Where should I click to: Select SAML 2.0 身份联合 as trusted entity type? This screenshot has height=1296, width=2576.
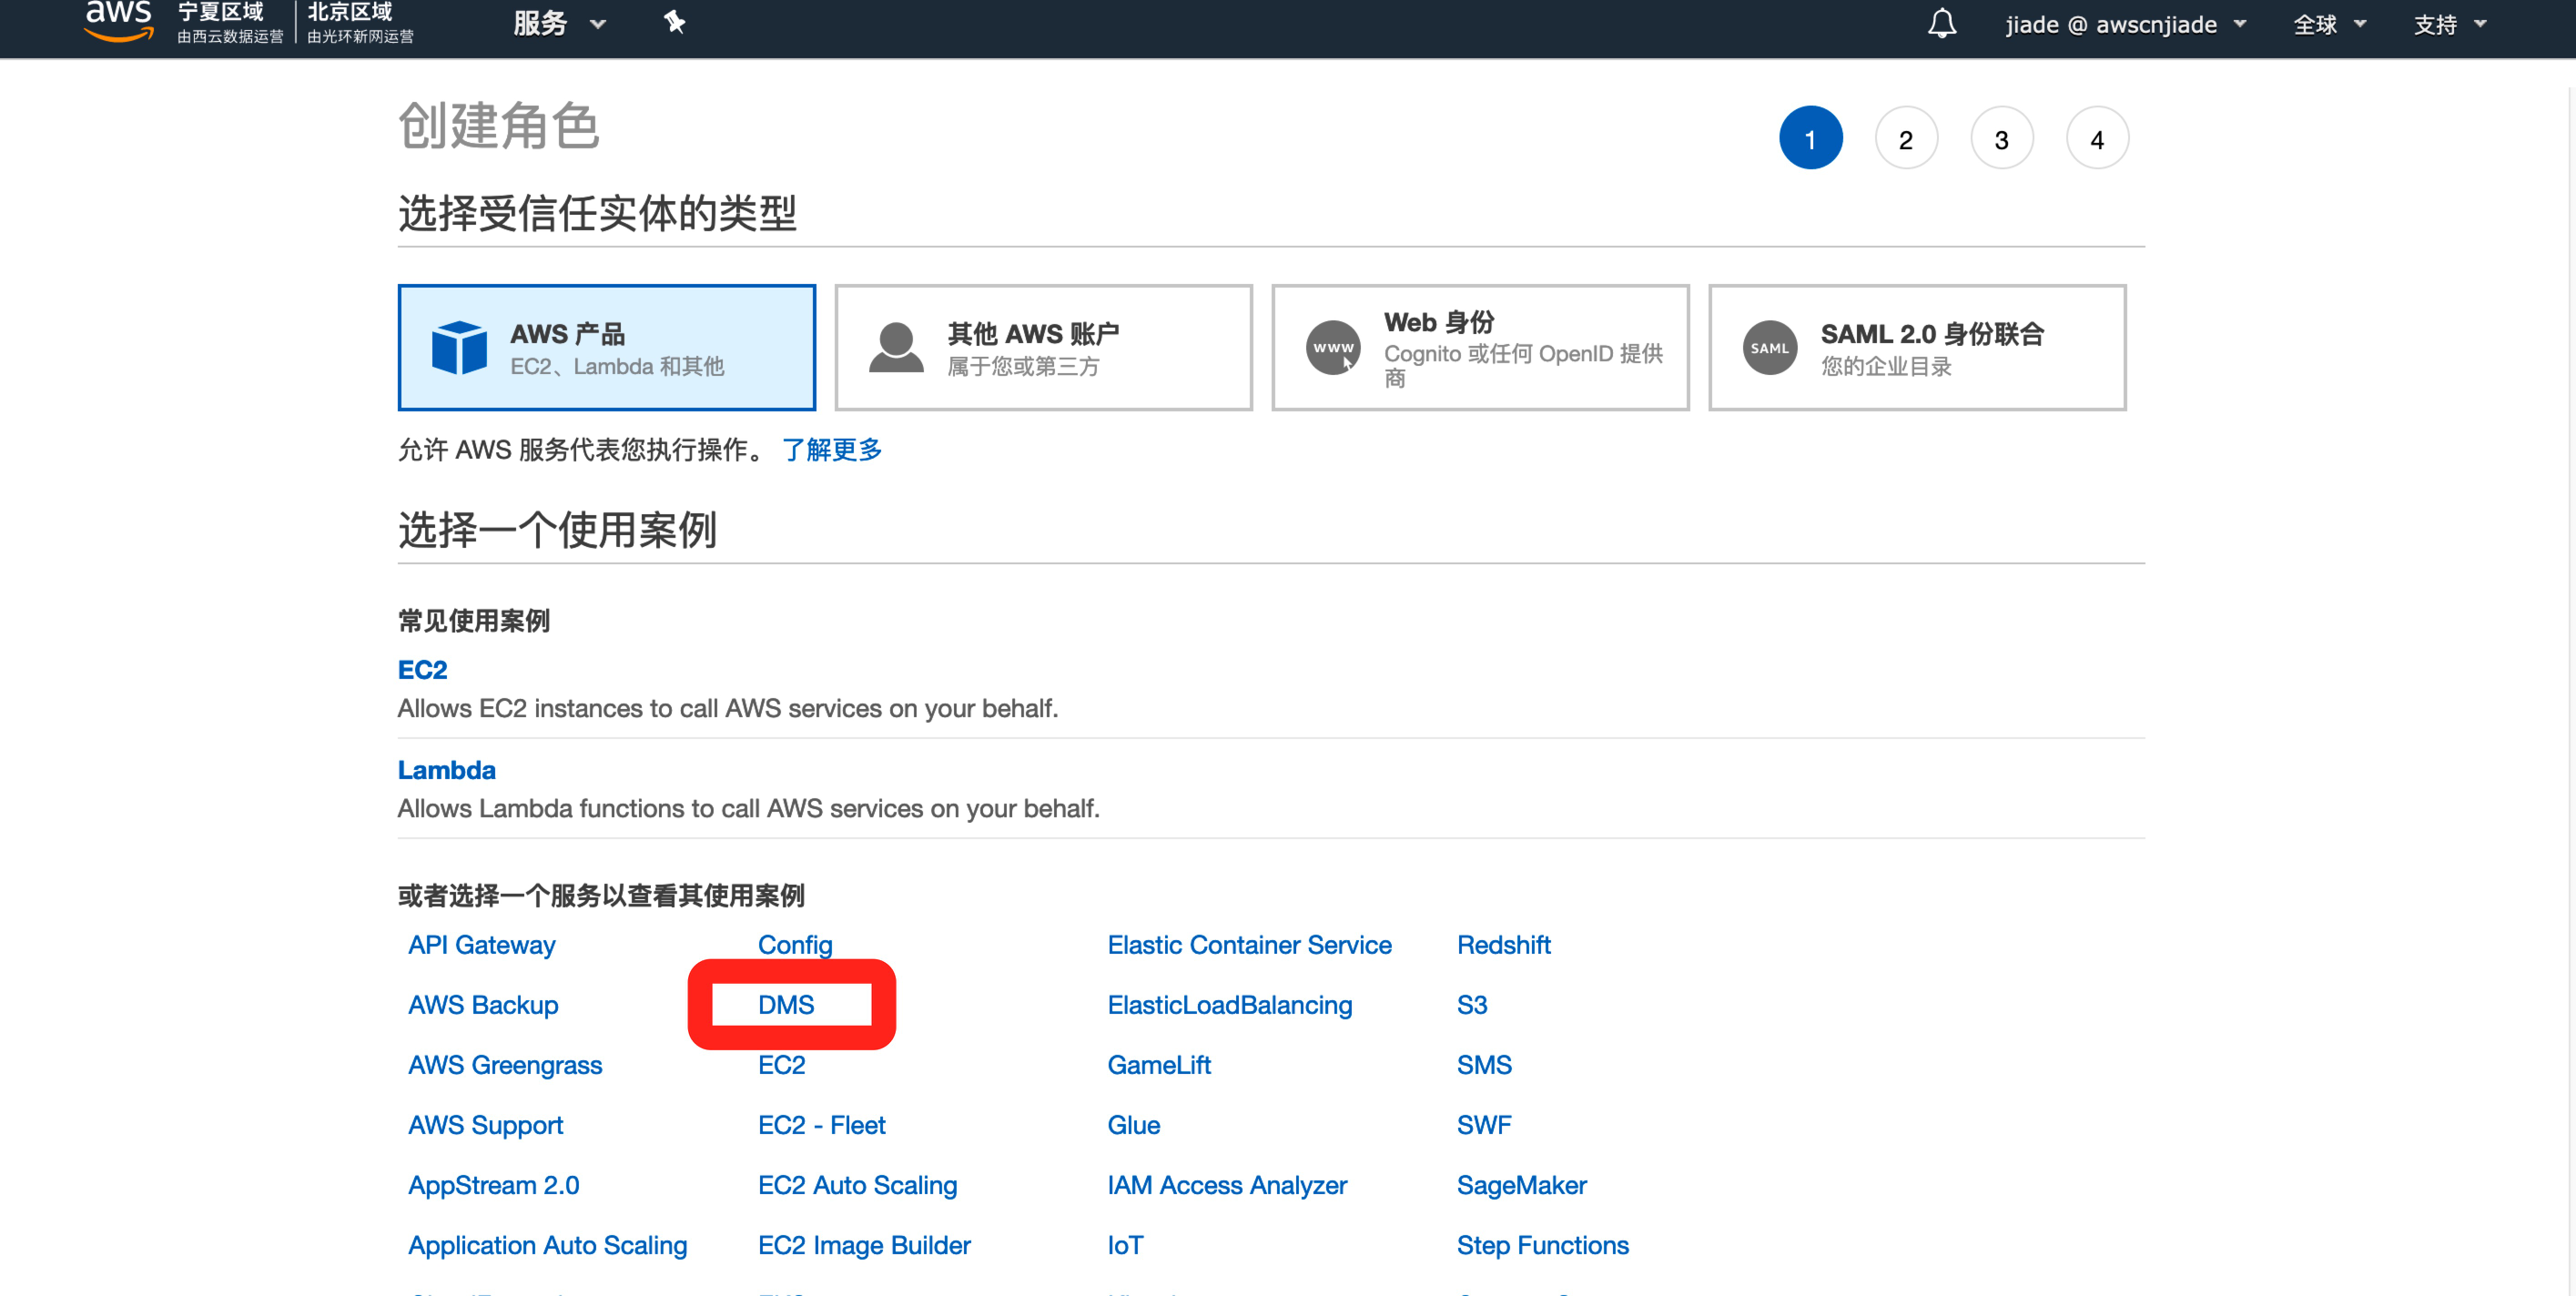tap(1916, 347)
